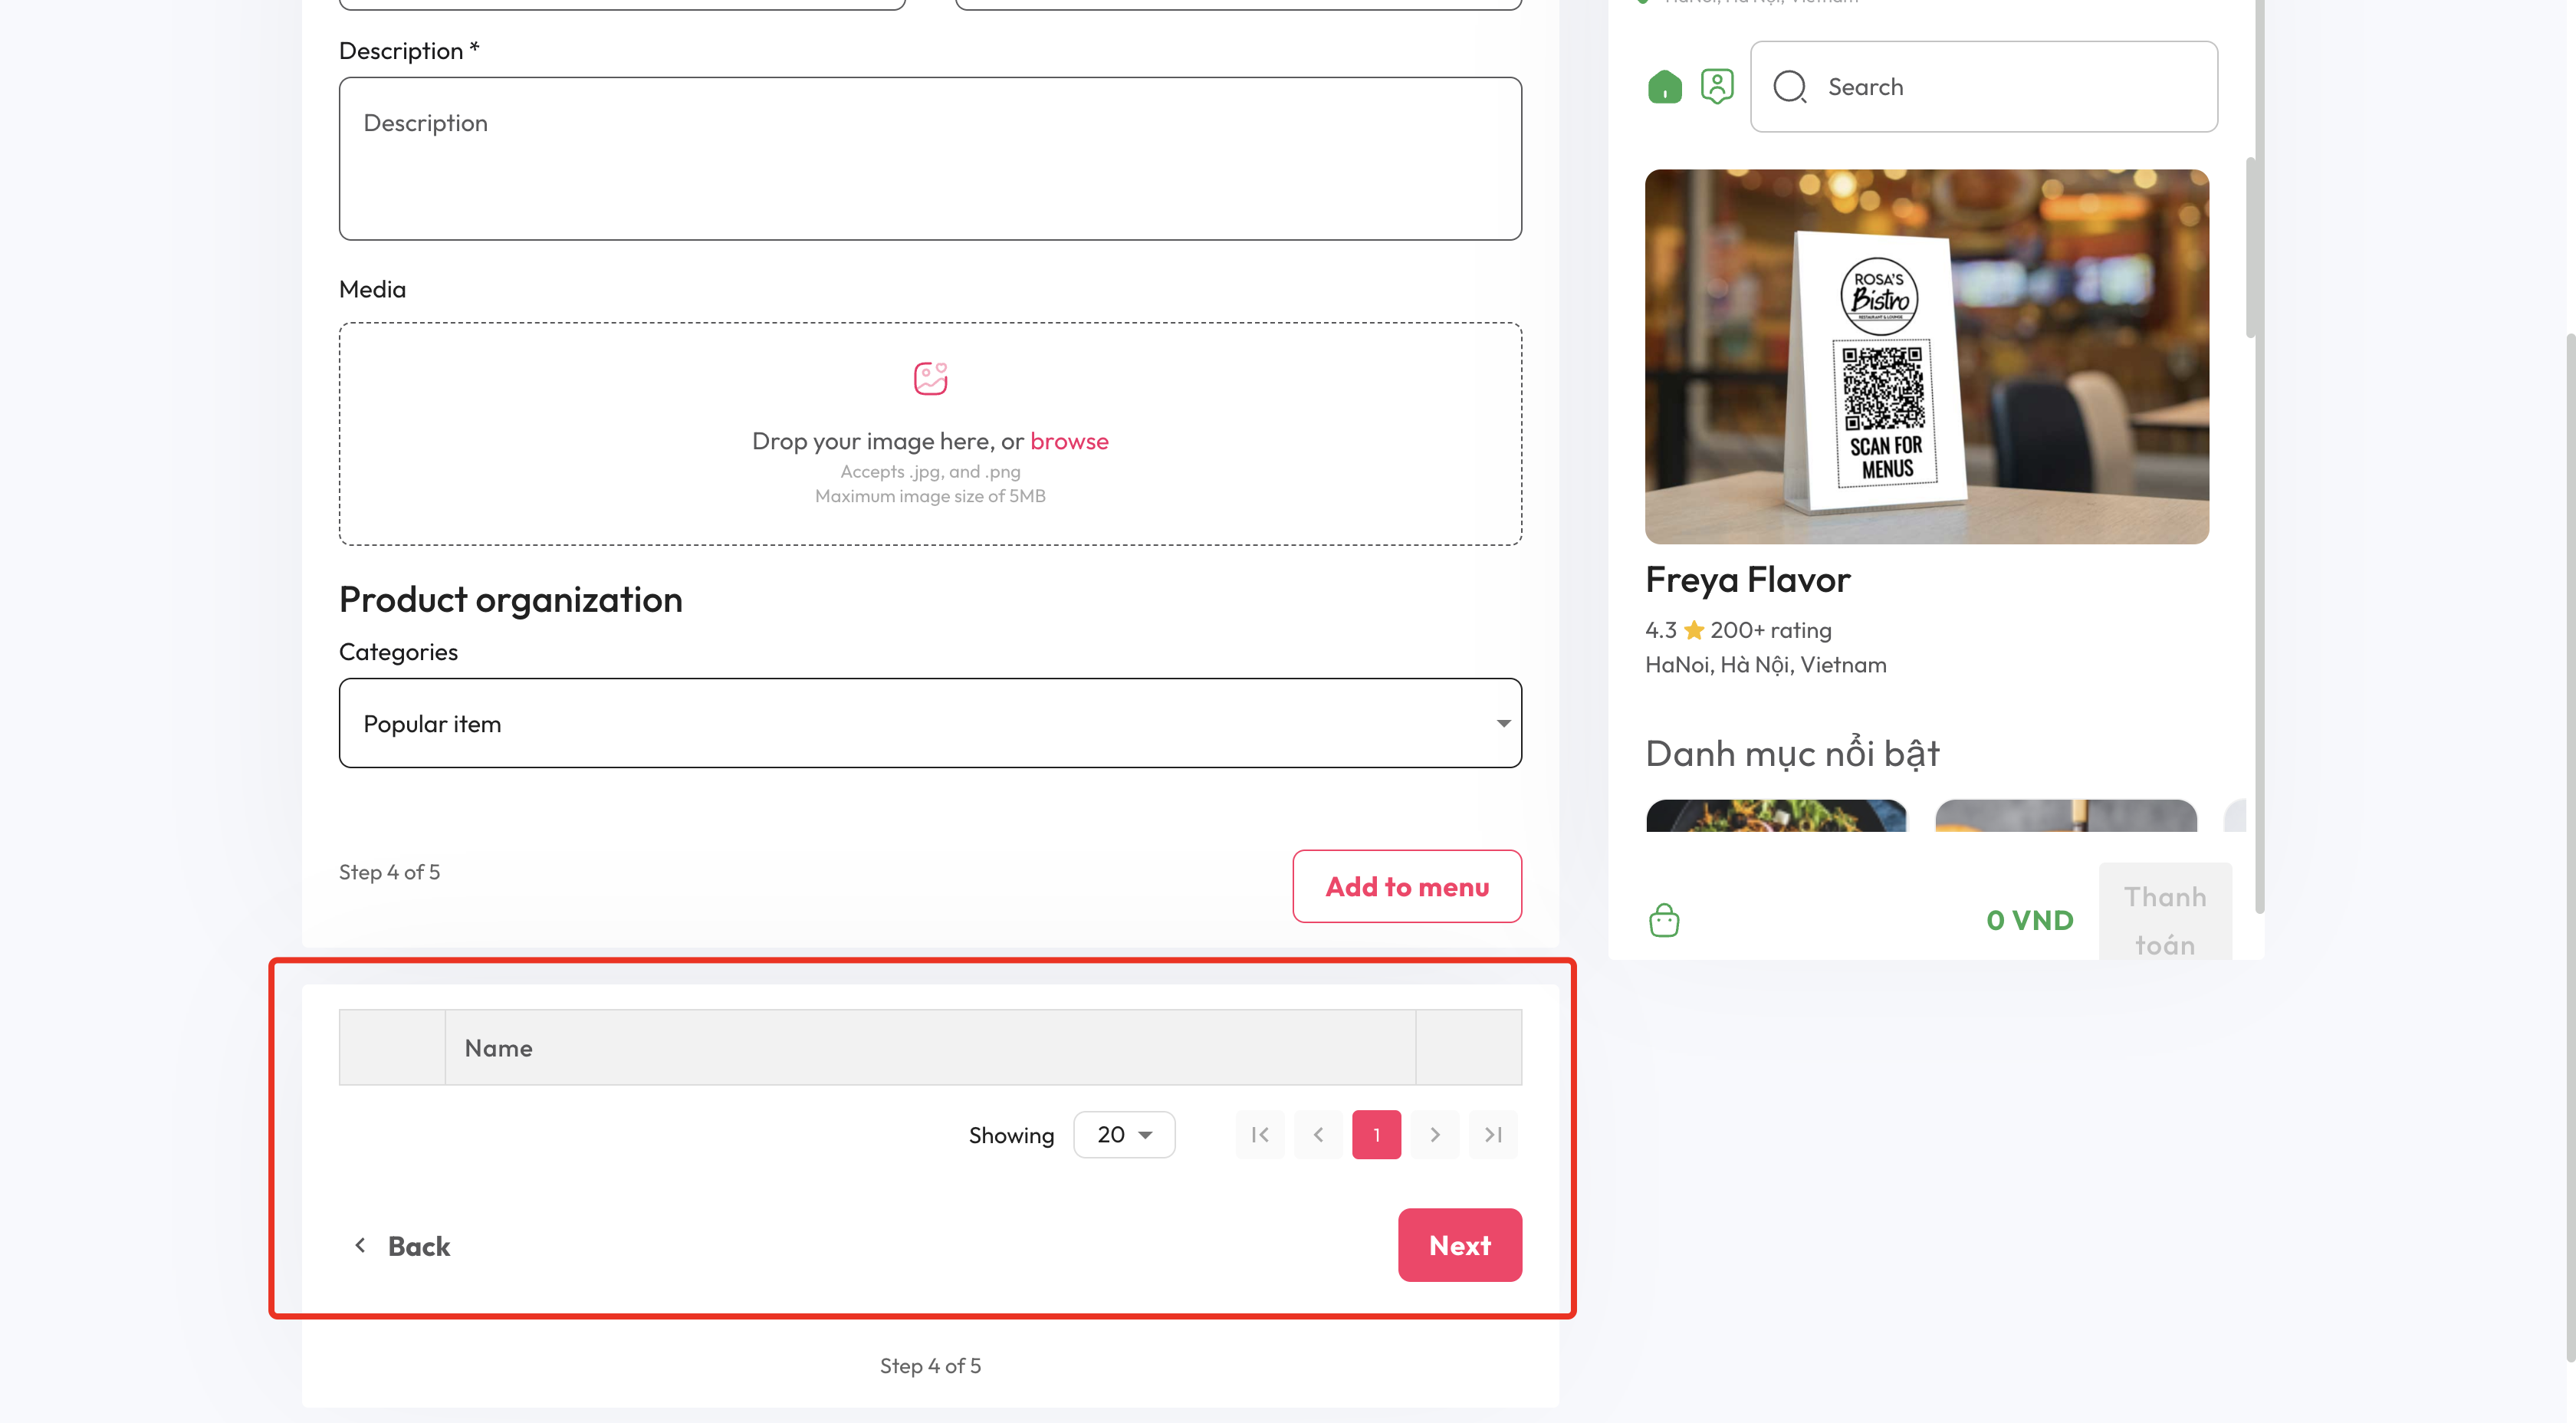Screen dimensions: 2576x1423
Task: Go to next page of table
Action: (1435, 1134)
